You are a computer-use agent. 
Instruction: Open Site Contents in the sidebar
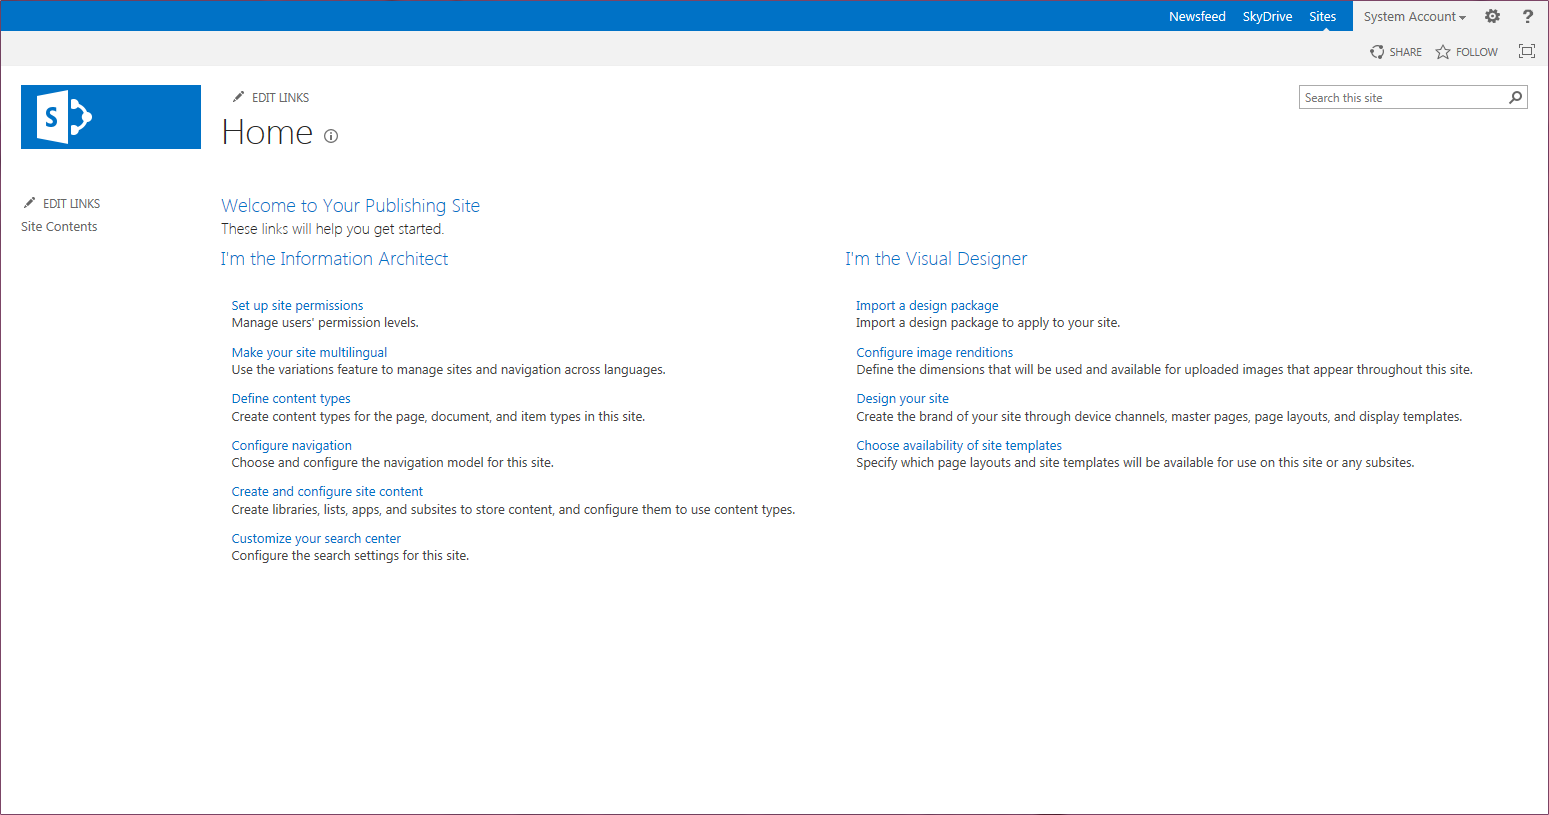click(x=59, y=227)
